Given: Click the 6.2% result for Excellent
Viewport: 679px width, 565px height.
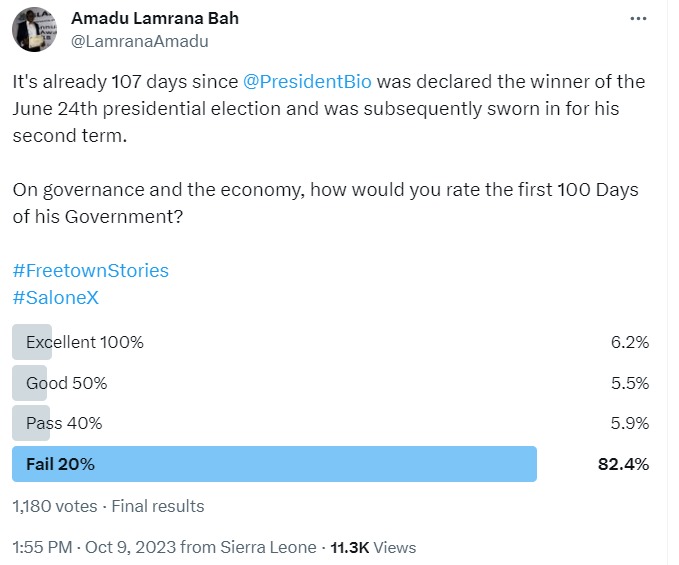Looking at the screenshot, I should coord(630,342).
